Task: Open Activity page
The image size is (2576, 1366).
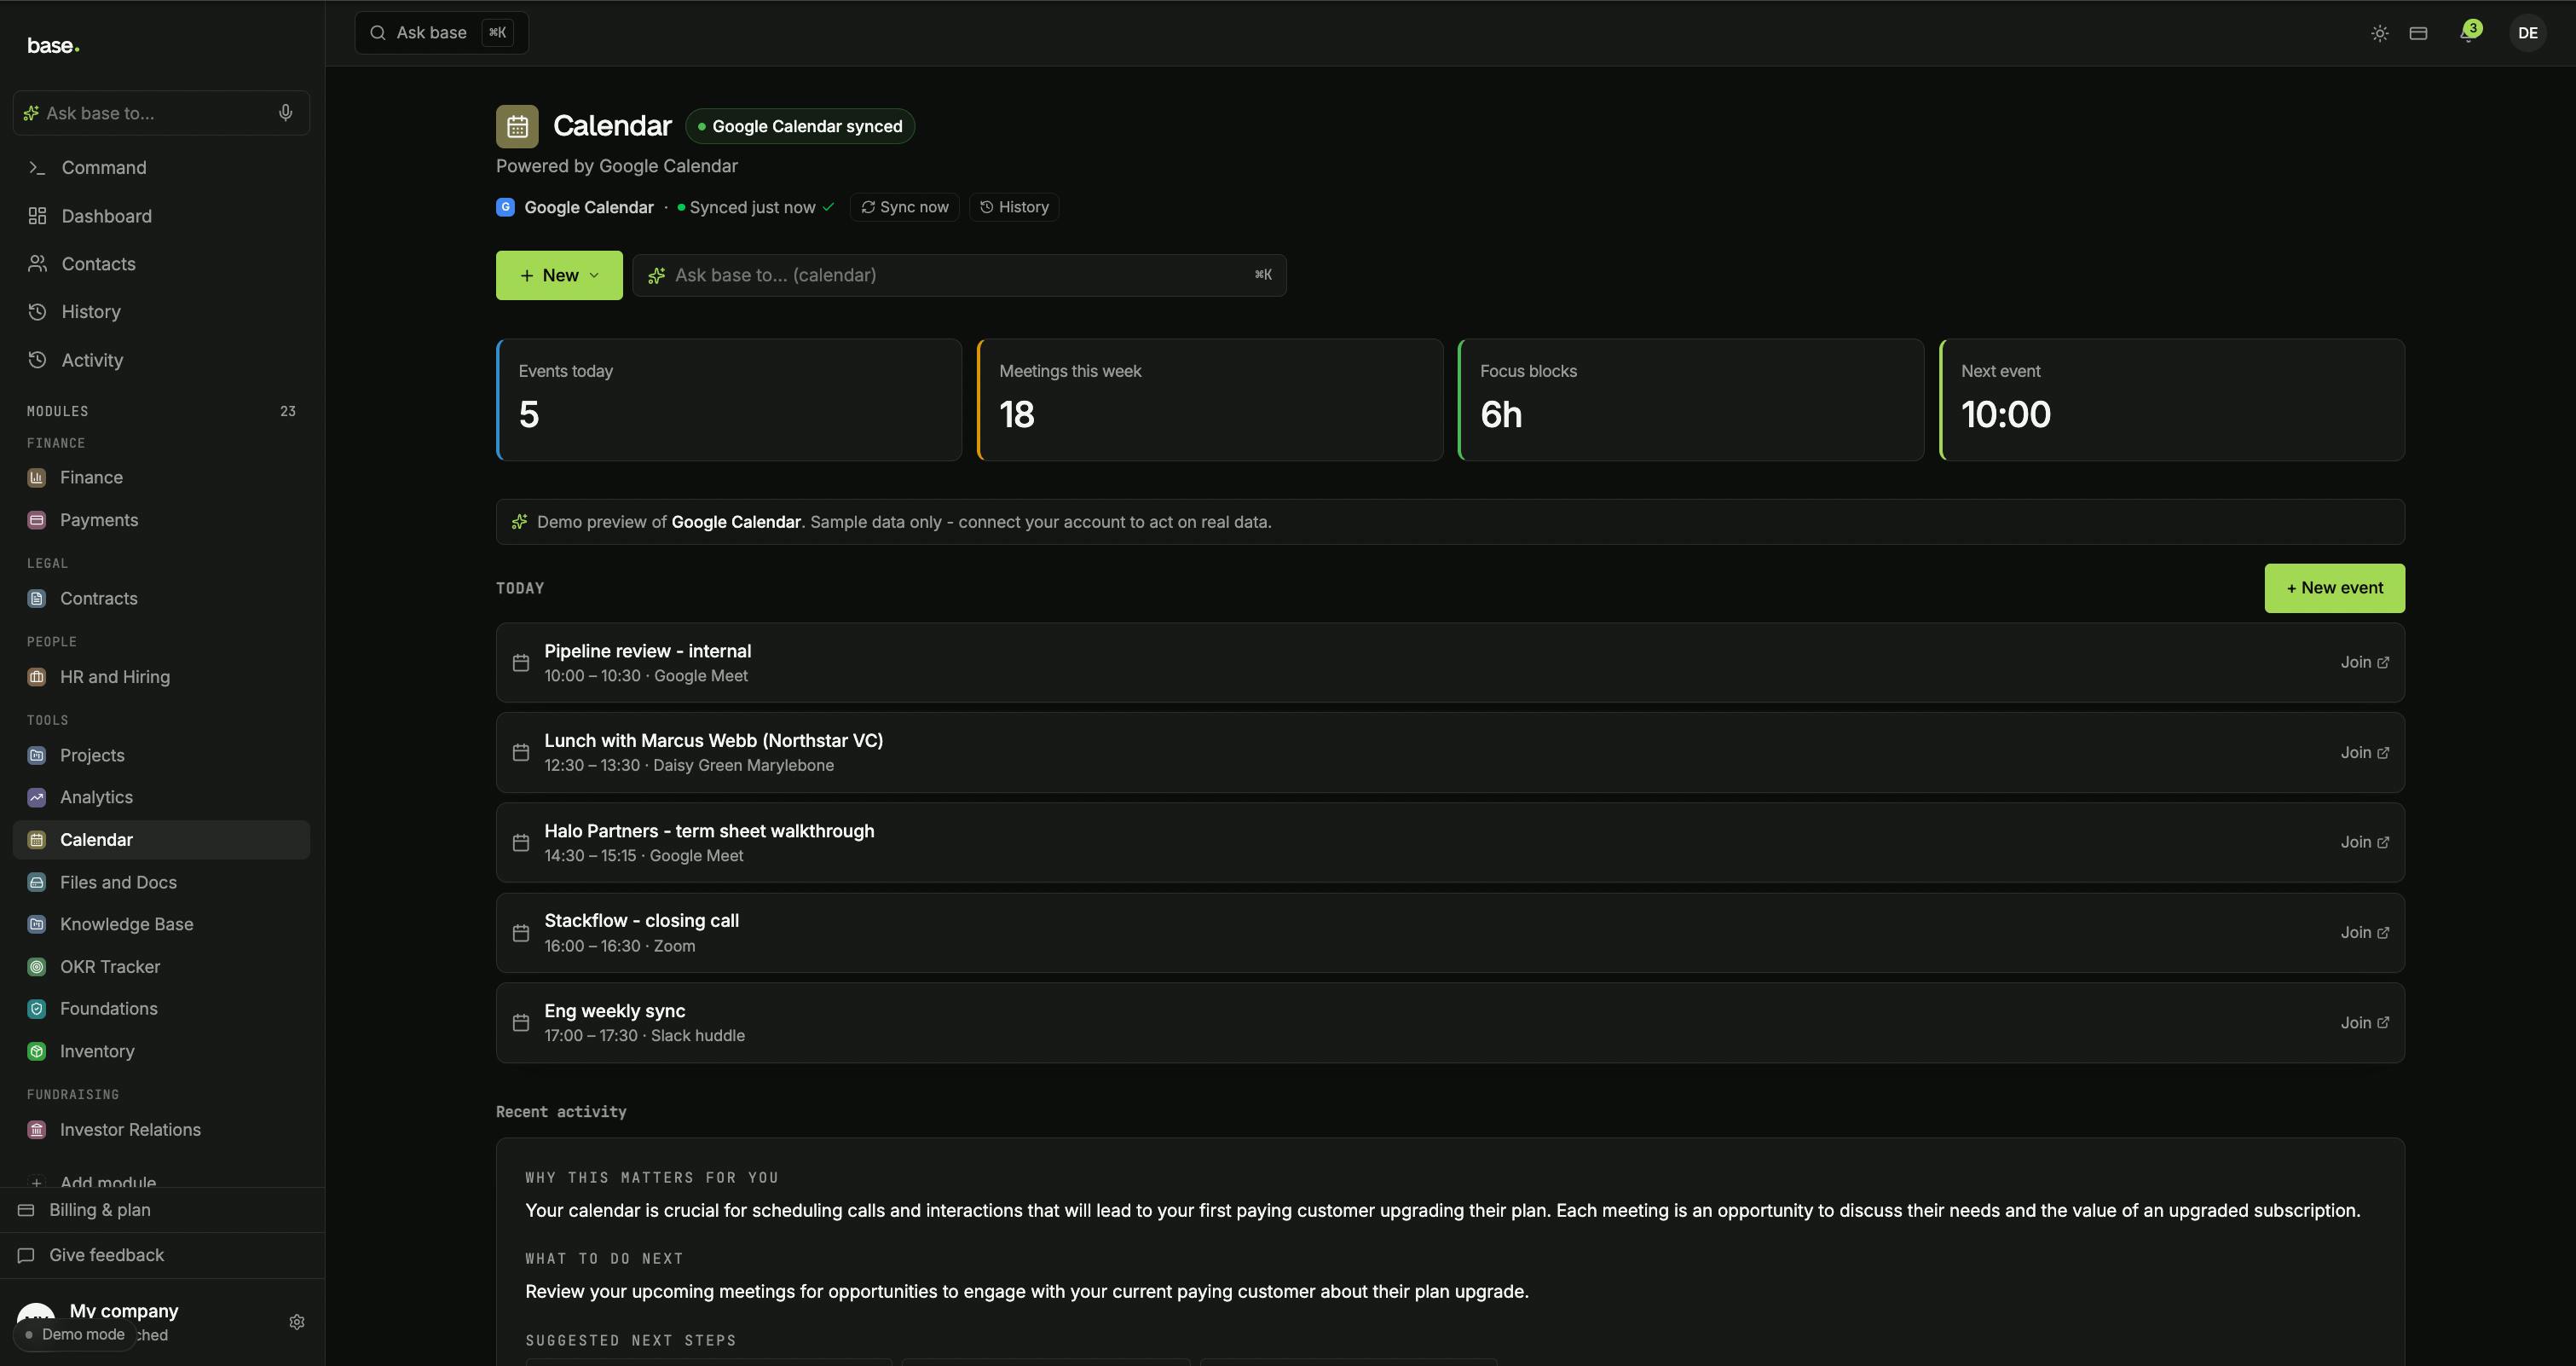Action: 161,360
